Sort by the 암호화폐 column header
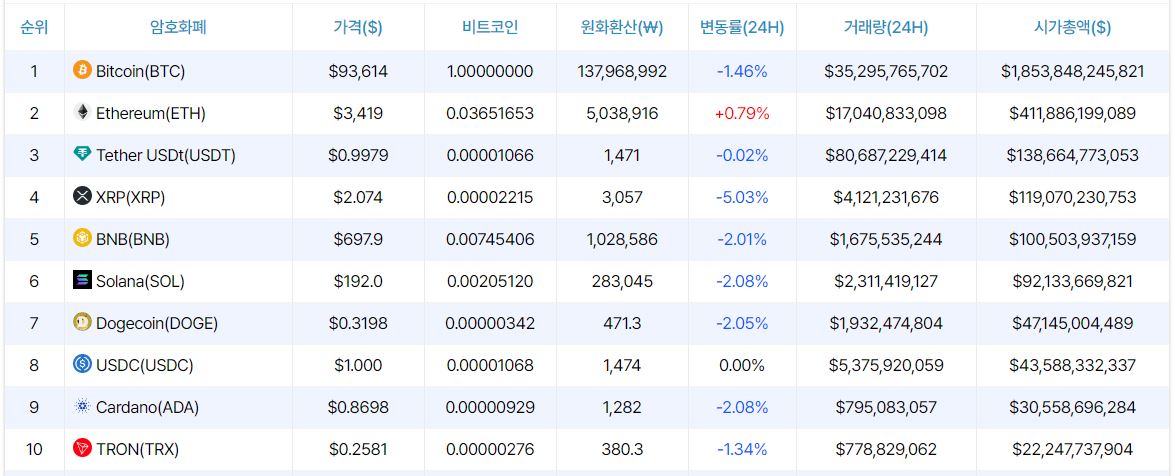Viewport: 1174px width, 476px height. pyautogui.click(x=178, y=28)
